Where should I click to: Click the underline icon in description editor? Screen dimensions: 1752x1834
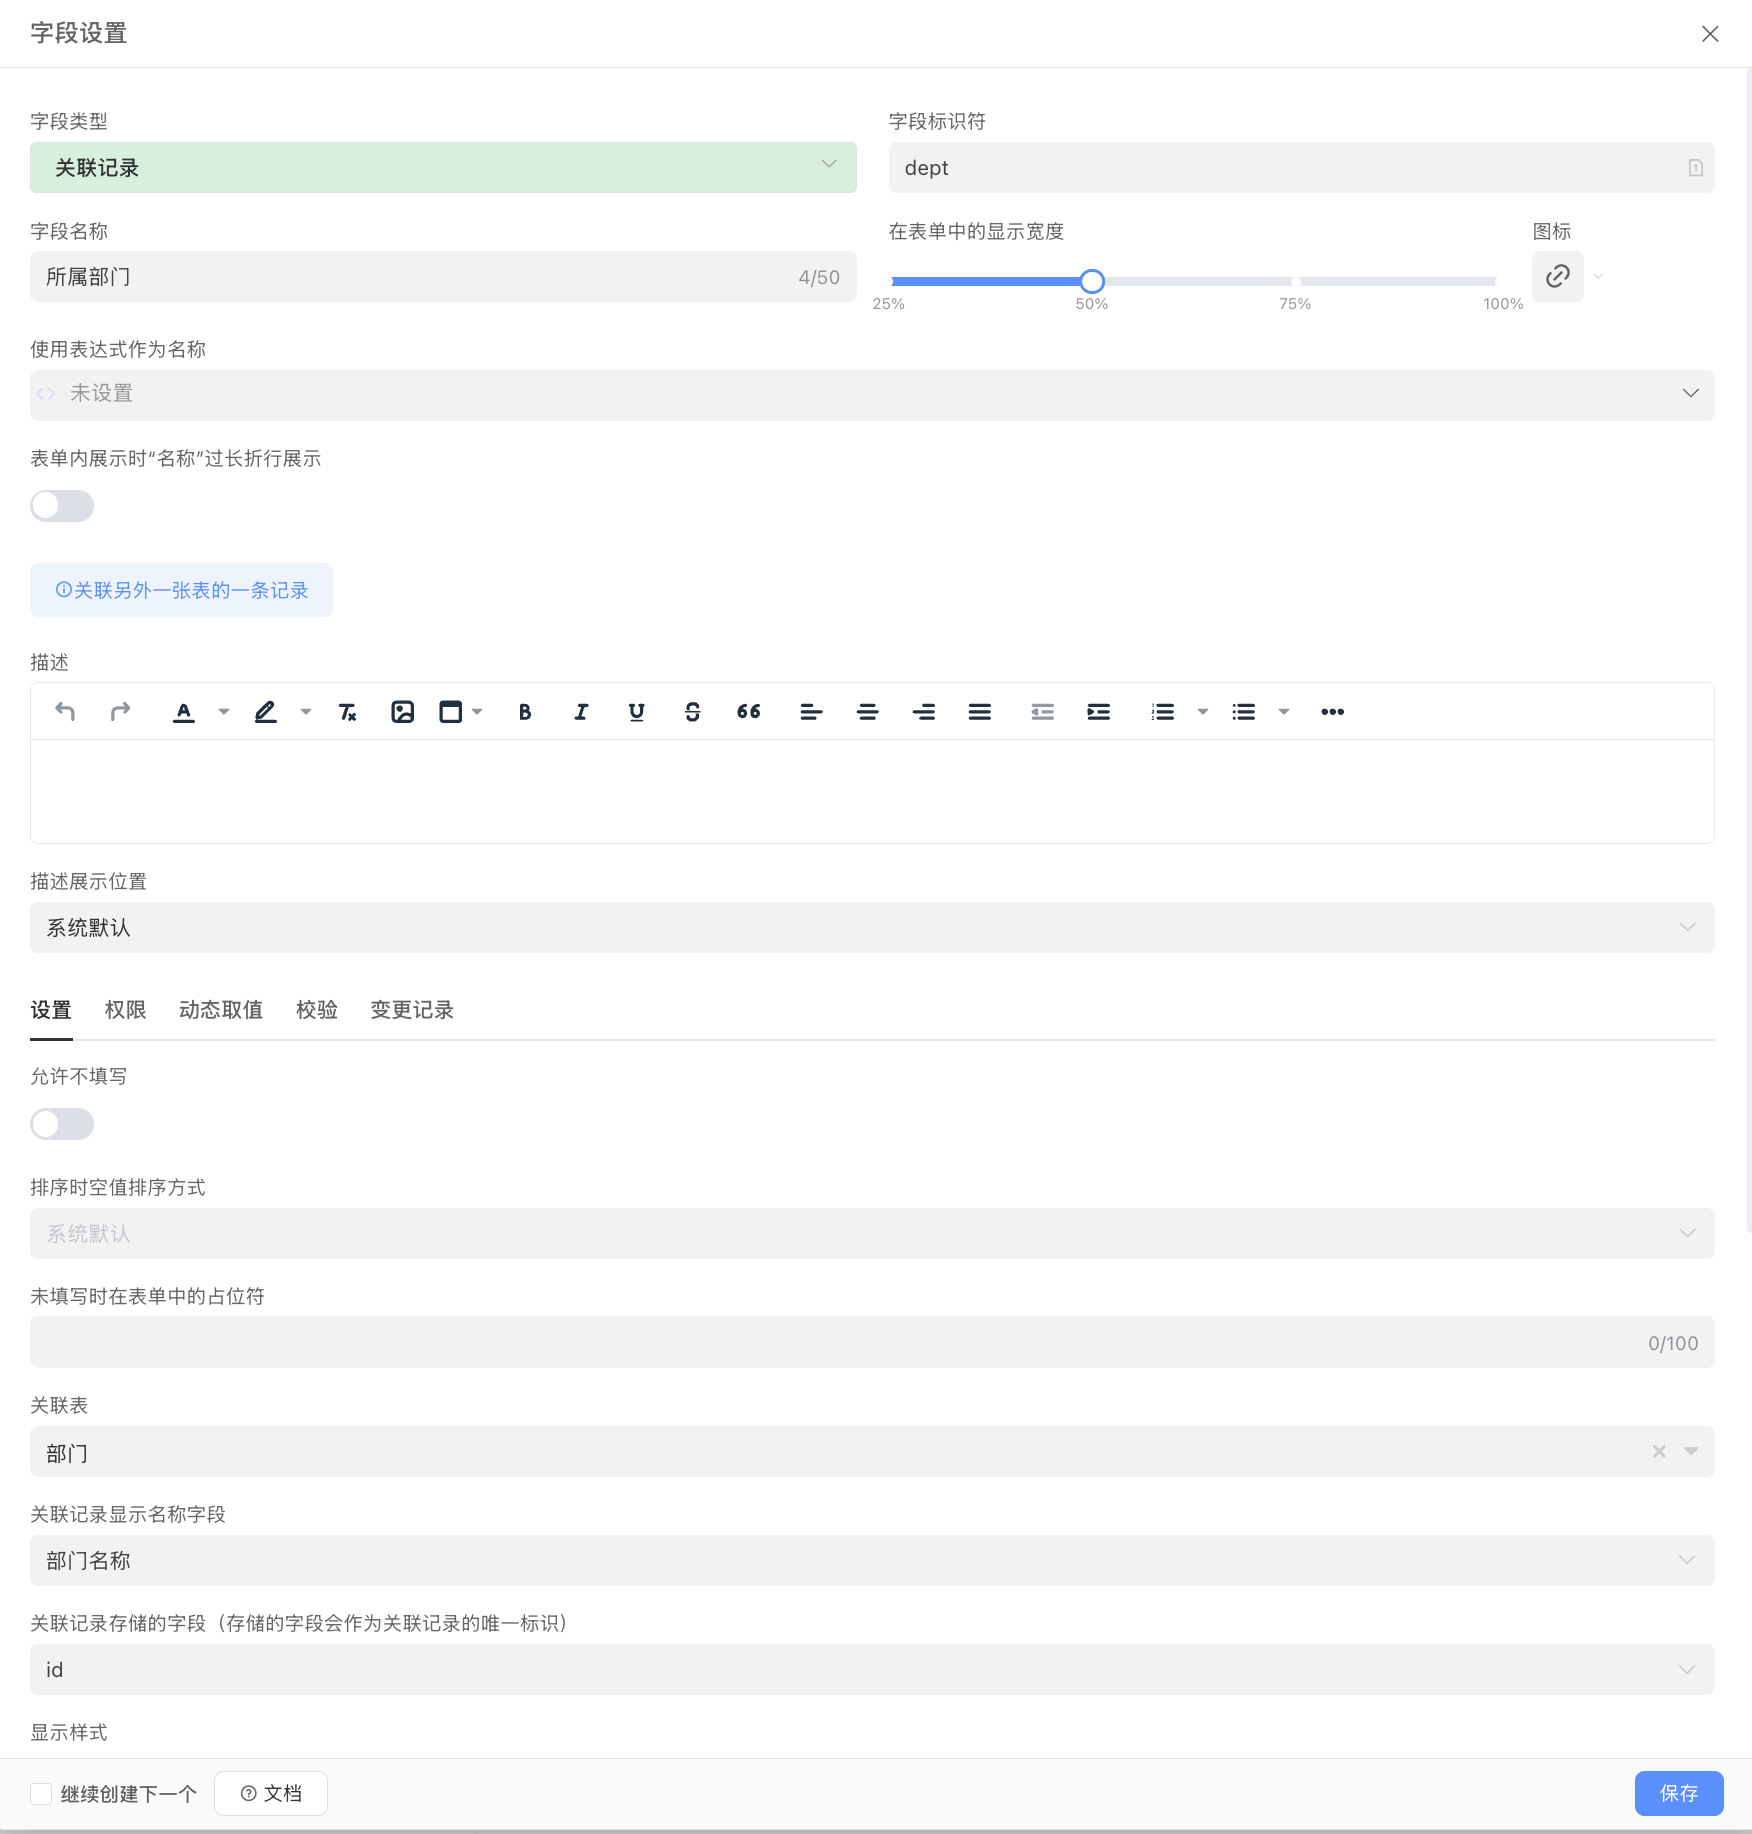coord(636,711)
